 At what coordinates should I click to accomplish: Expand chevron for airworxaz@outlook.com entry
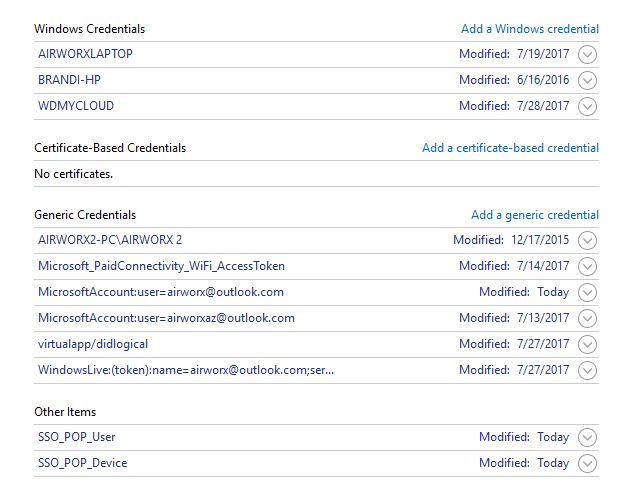tap(587, 318)
